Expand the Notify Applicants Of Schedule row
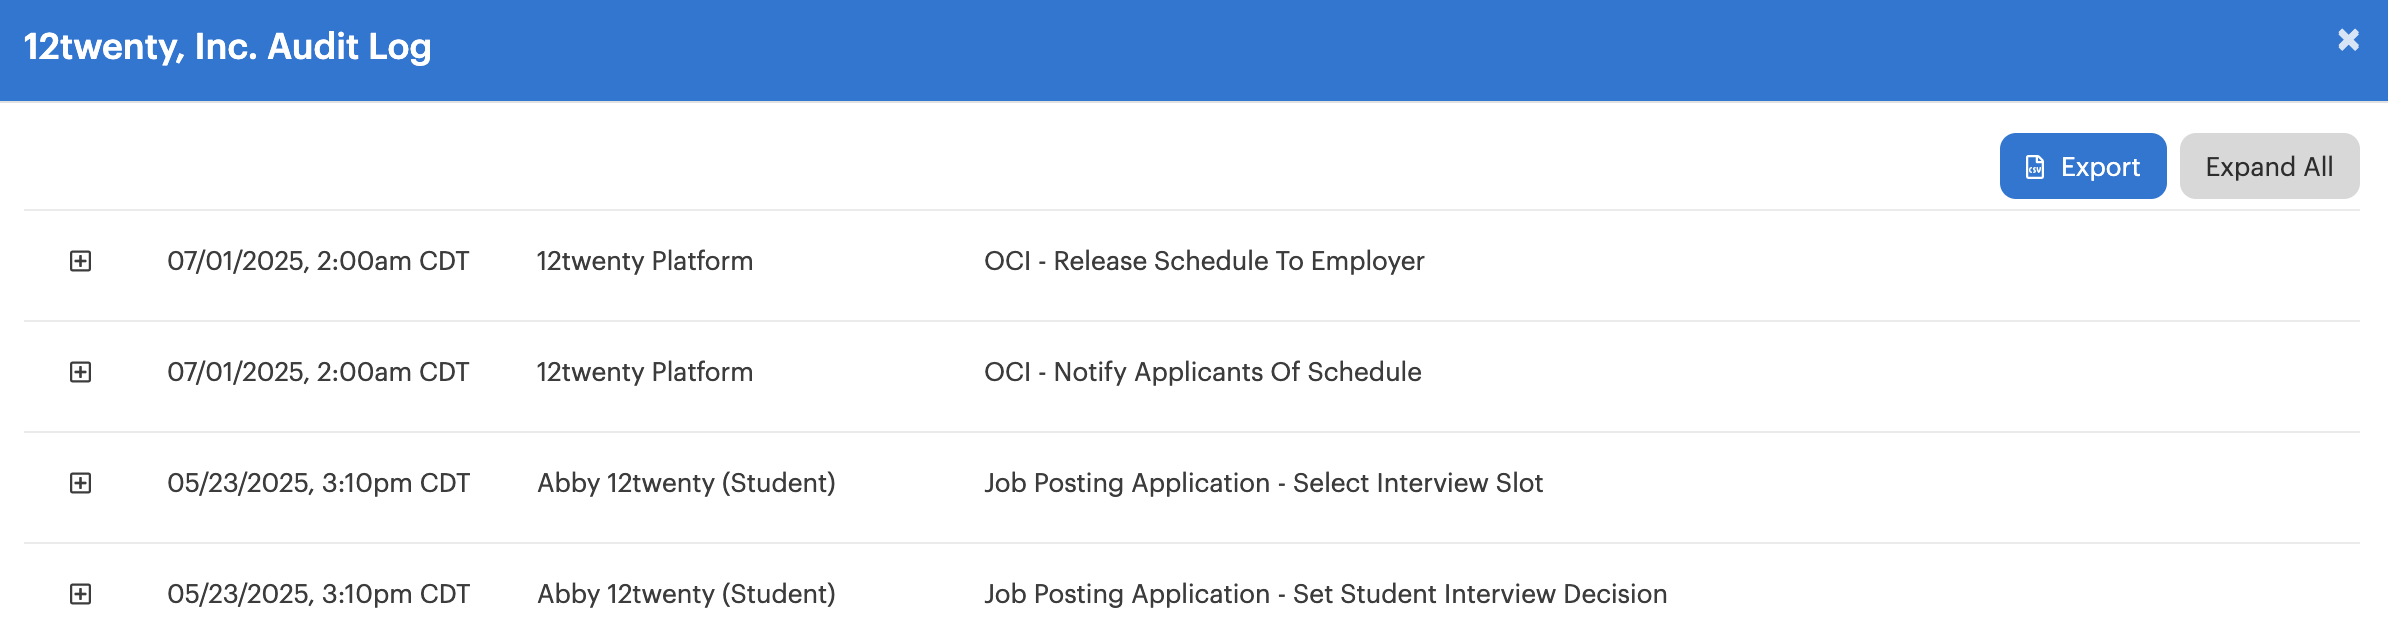2388x634 pixels. tap(81, 372)
